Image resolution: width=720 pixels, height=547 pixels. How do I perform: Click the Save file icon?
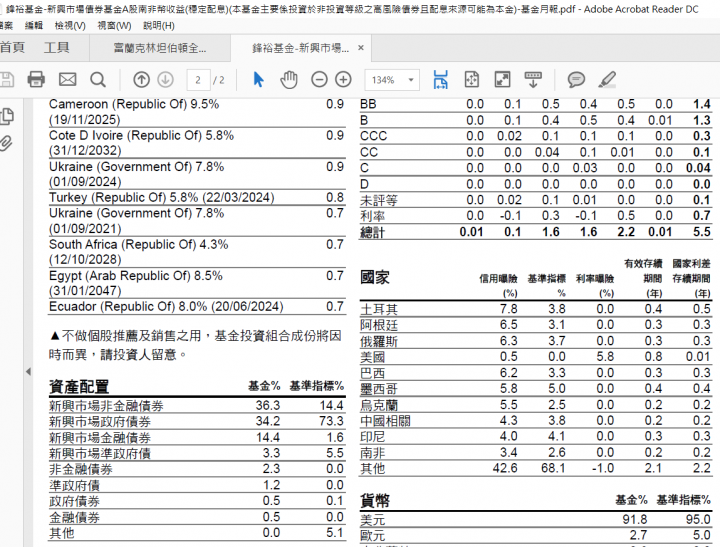[x=6, y=80]
